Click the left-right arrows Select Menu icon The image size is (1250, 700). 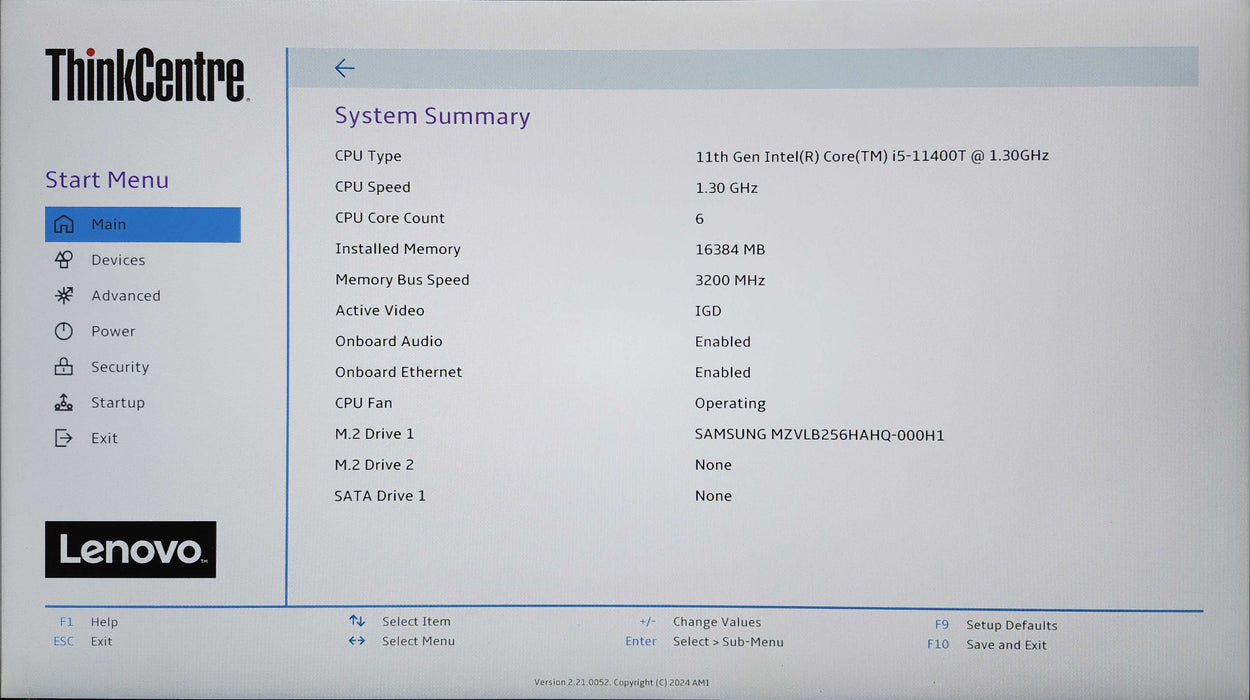coord(357,641)
